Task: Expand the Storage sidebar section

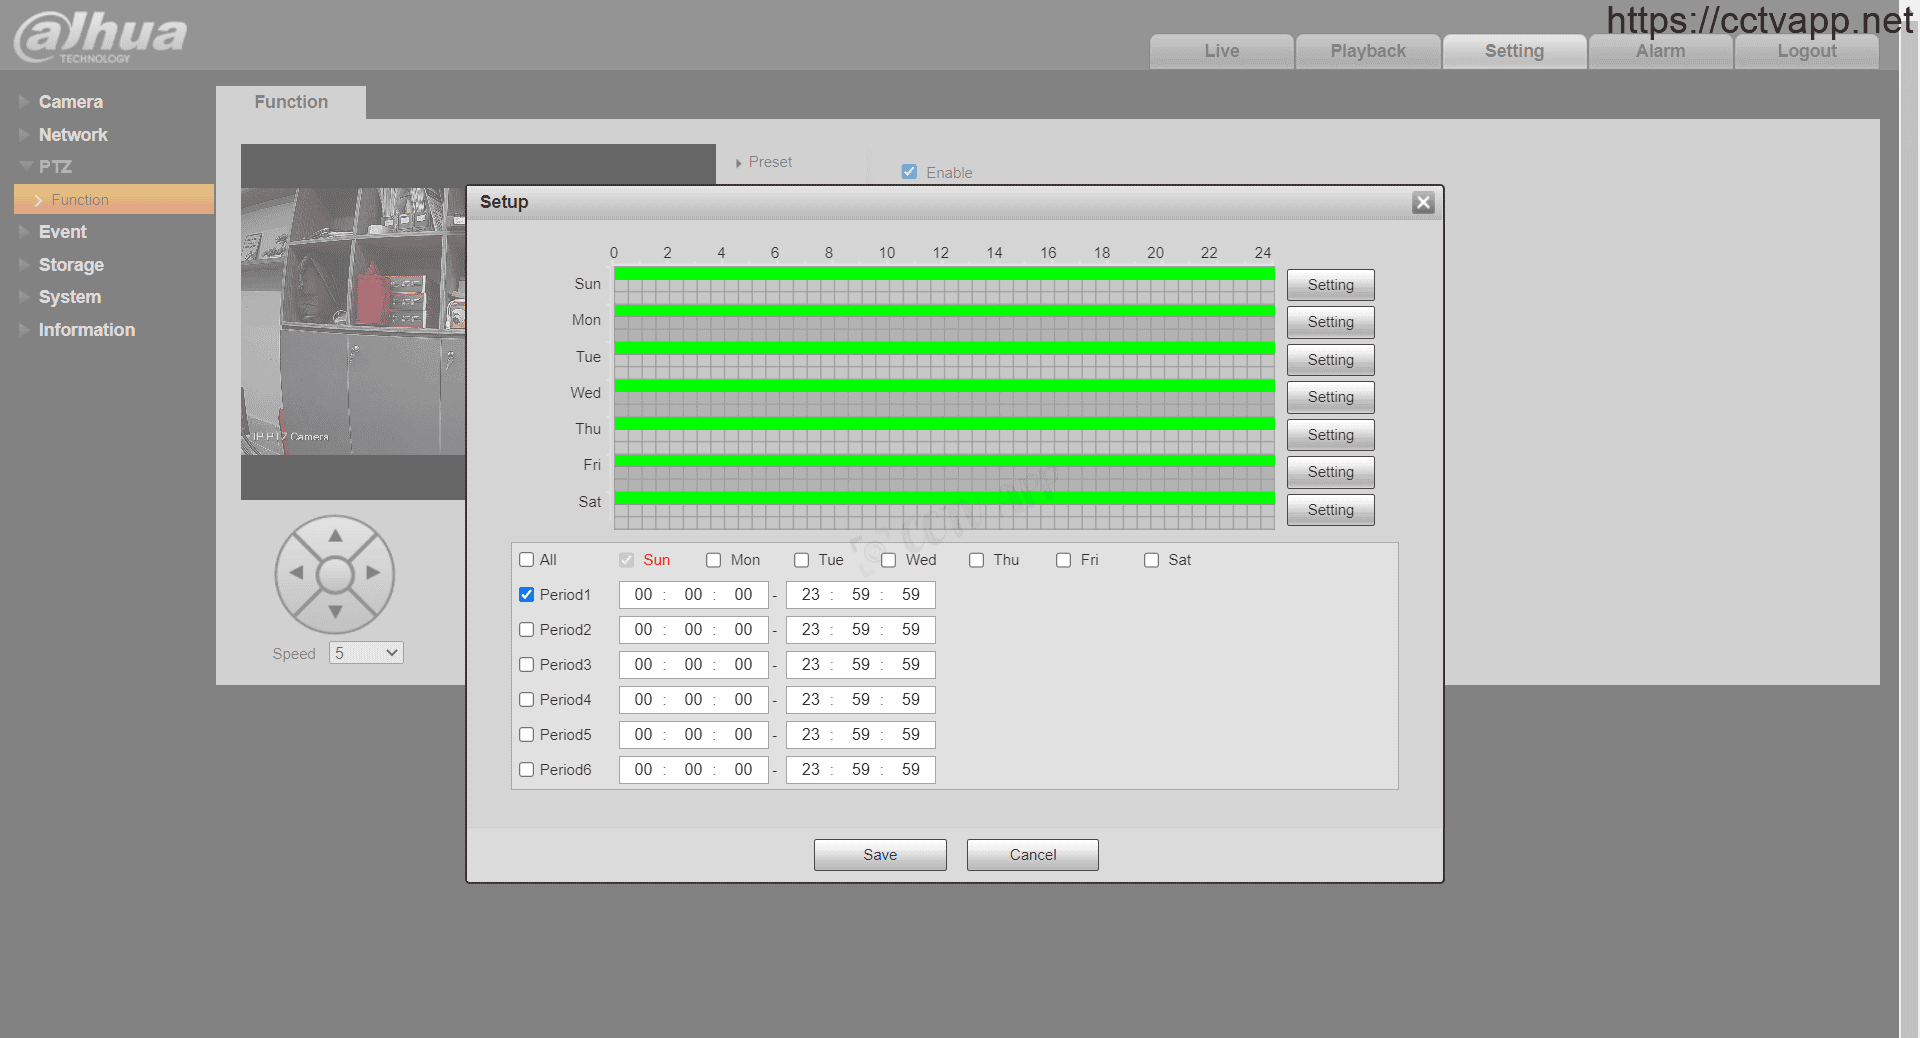Action: pos(71,265)
